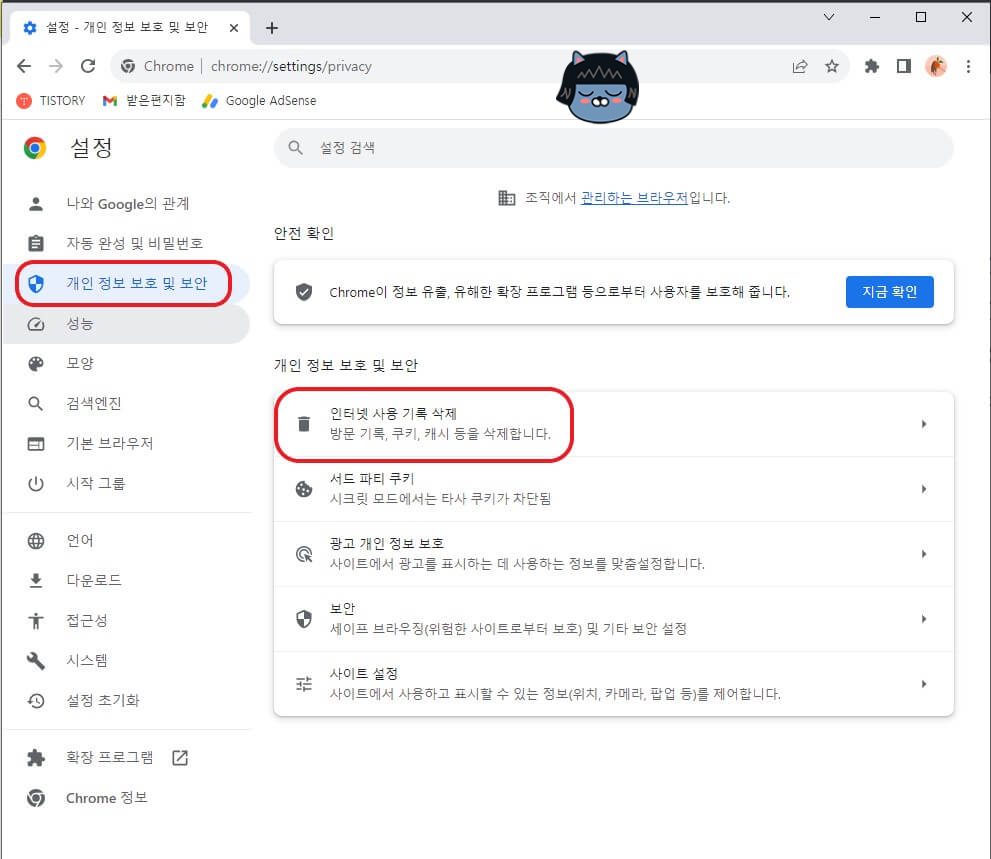Open the Extensions puzzle icon
The height and width of the screenshot is (859, 991).
(x=871, y=66)
